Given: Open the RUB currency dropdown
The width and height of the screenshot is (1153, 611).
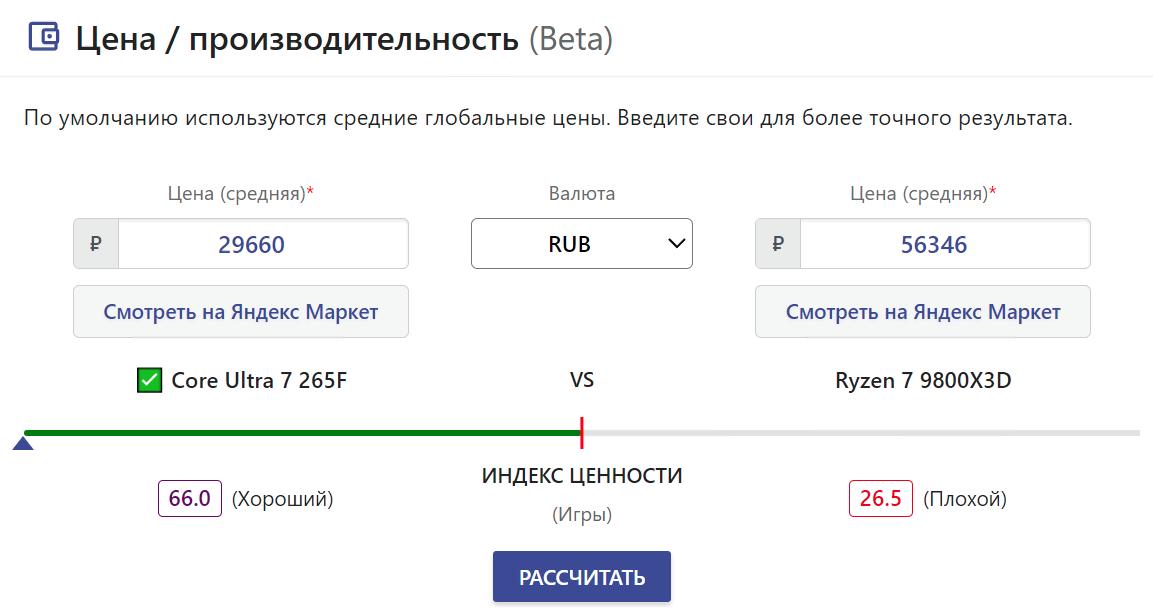Looking at the screenshot, I should click(x=581, y=244).
